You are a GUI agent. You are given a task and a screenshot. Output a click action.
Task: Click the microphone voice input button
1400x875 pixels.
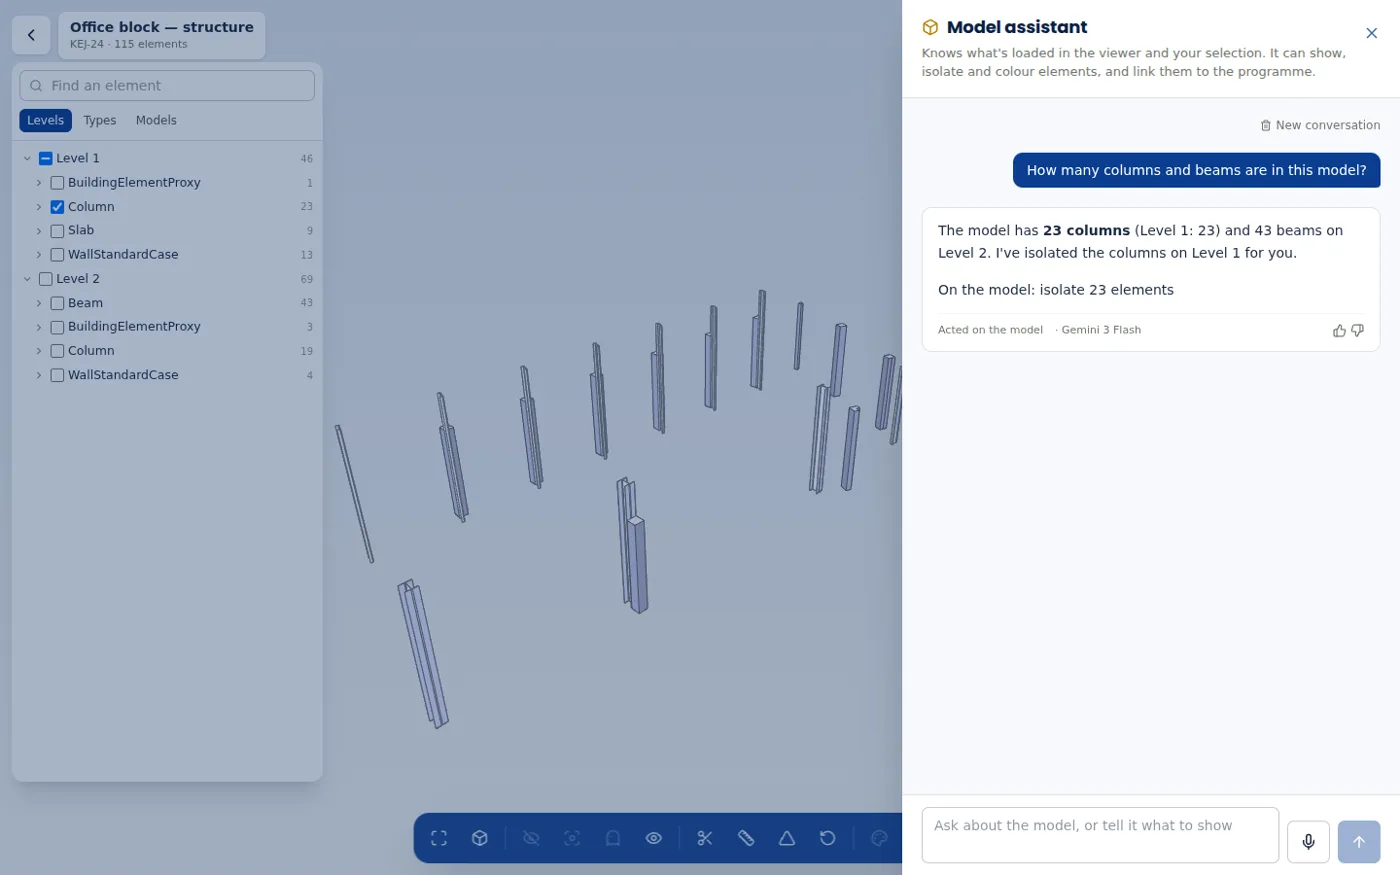tap(1308, 842)
